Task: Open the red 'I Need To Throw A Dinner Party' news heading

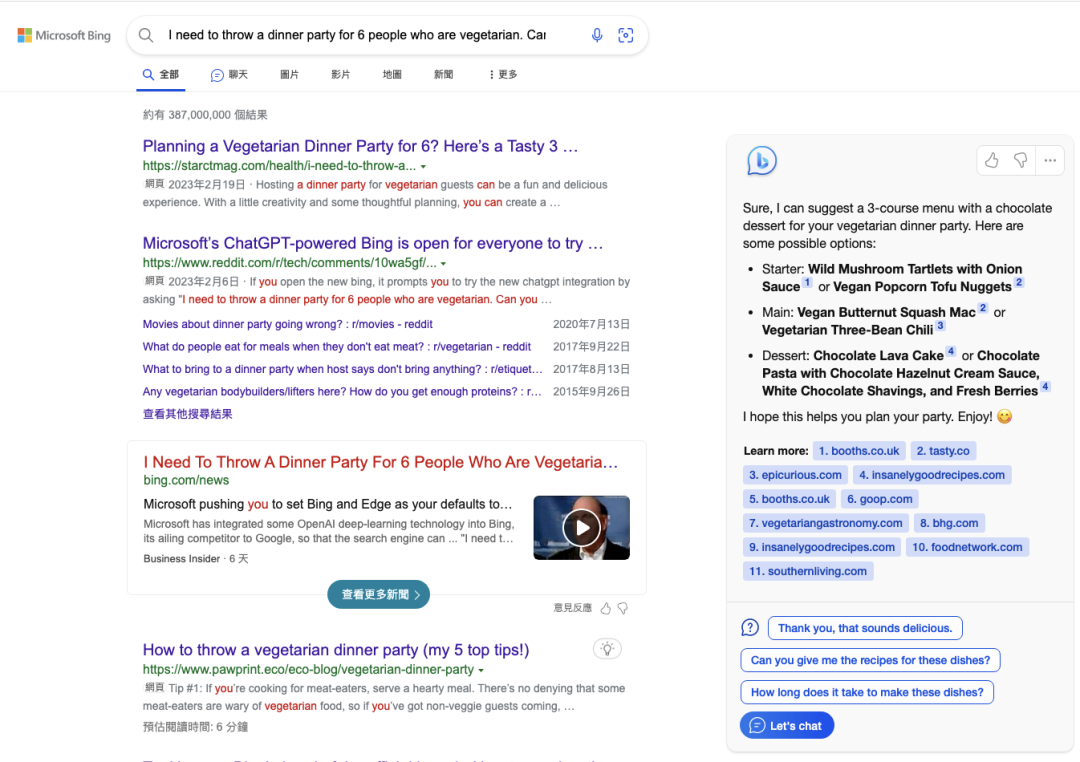Action: pyautogui.click(x=380, y=462)
